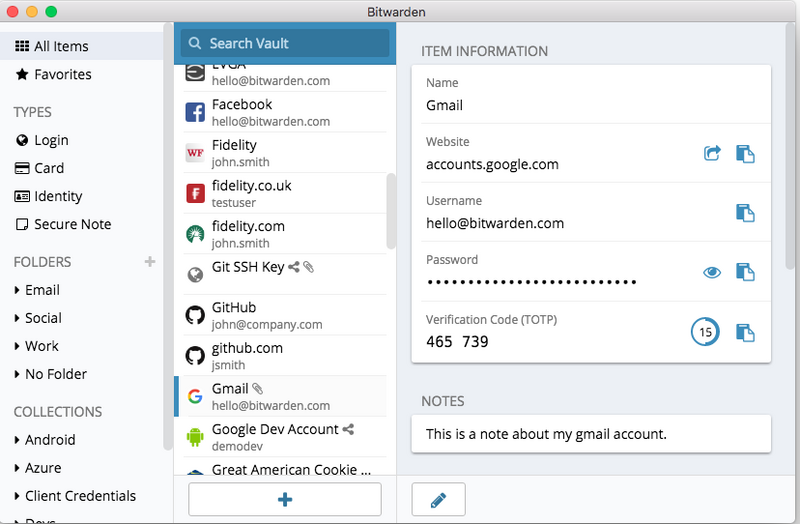Select All Items in sidebar
Viewport: 800px width, 524px height.
(61, 46)
